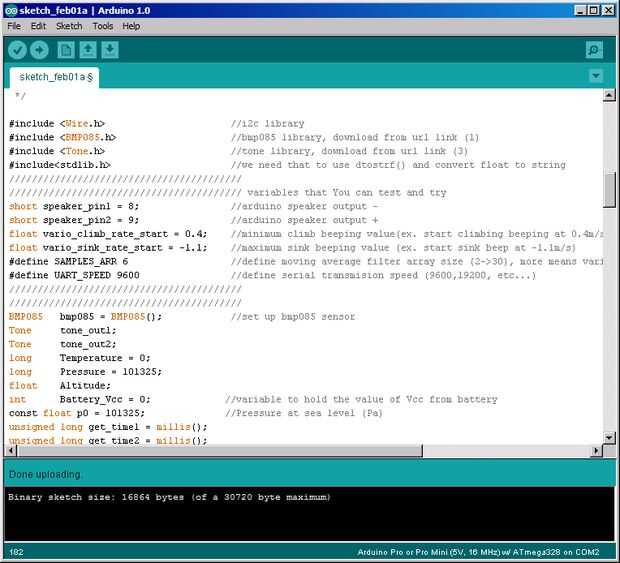Click the vertical scrollbar down arrow
Image resolution: width=620 pixels, height=563 pixels.
click(609, 437)
